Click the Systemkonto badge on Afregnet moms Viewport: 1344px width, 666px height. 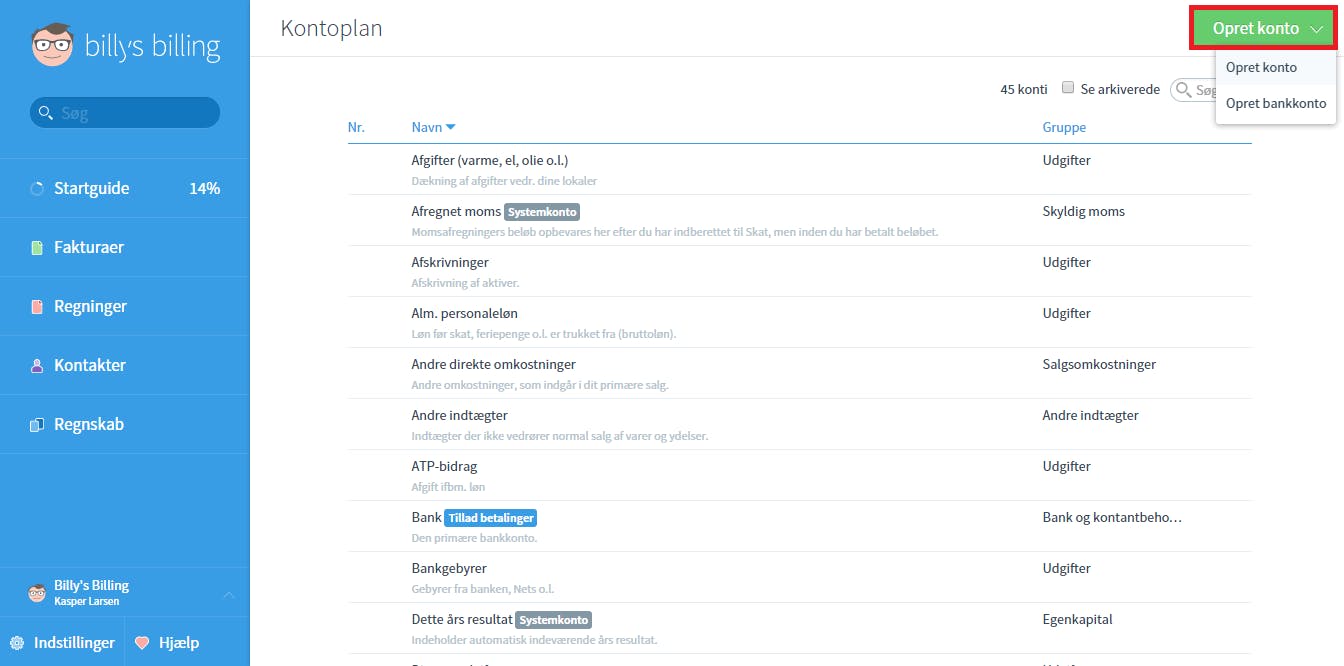point(542,212)
